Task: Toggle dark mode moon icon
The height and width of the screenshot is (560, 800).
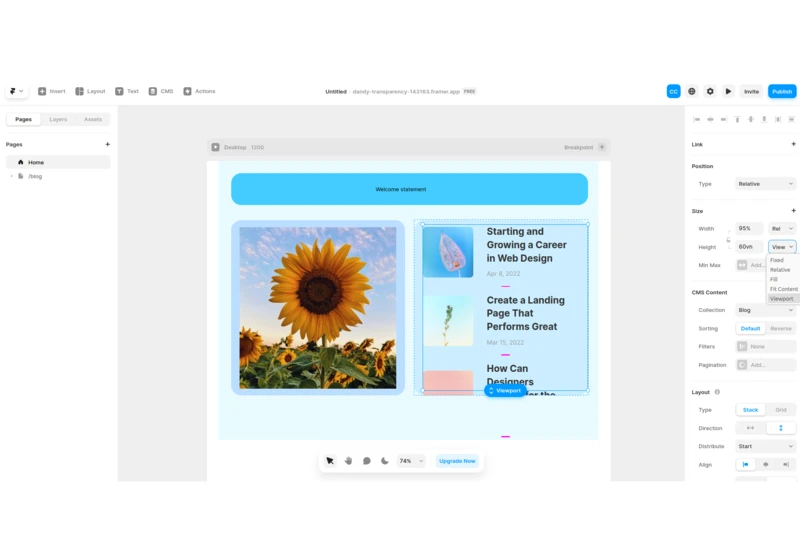Action: point(385,461)
